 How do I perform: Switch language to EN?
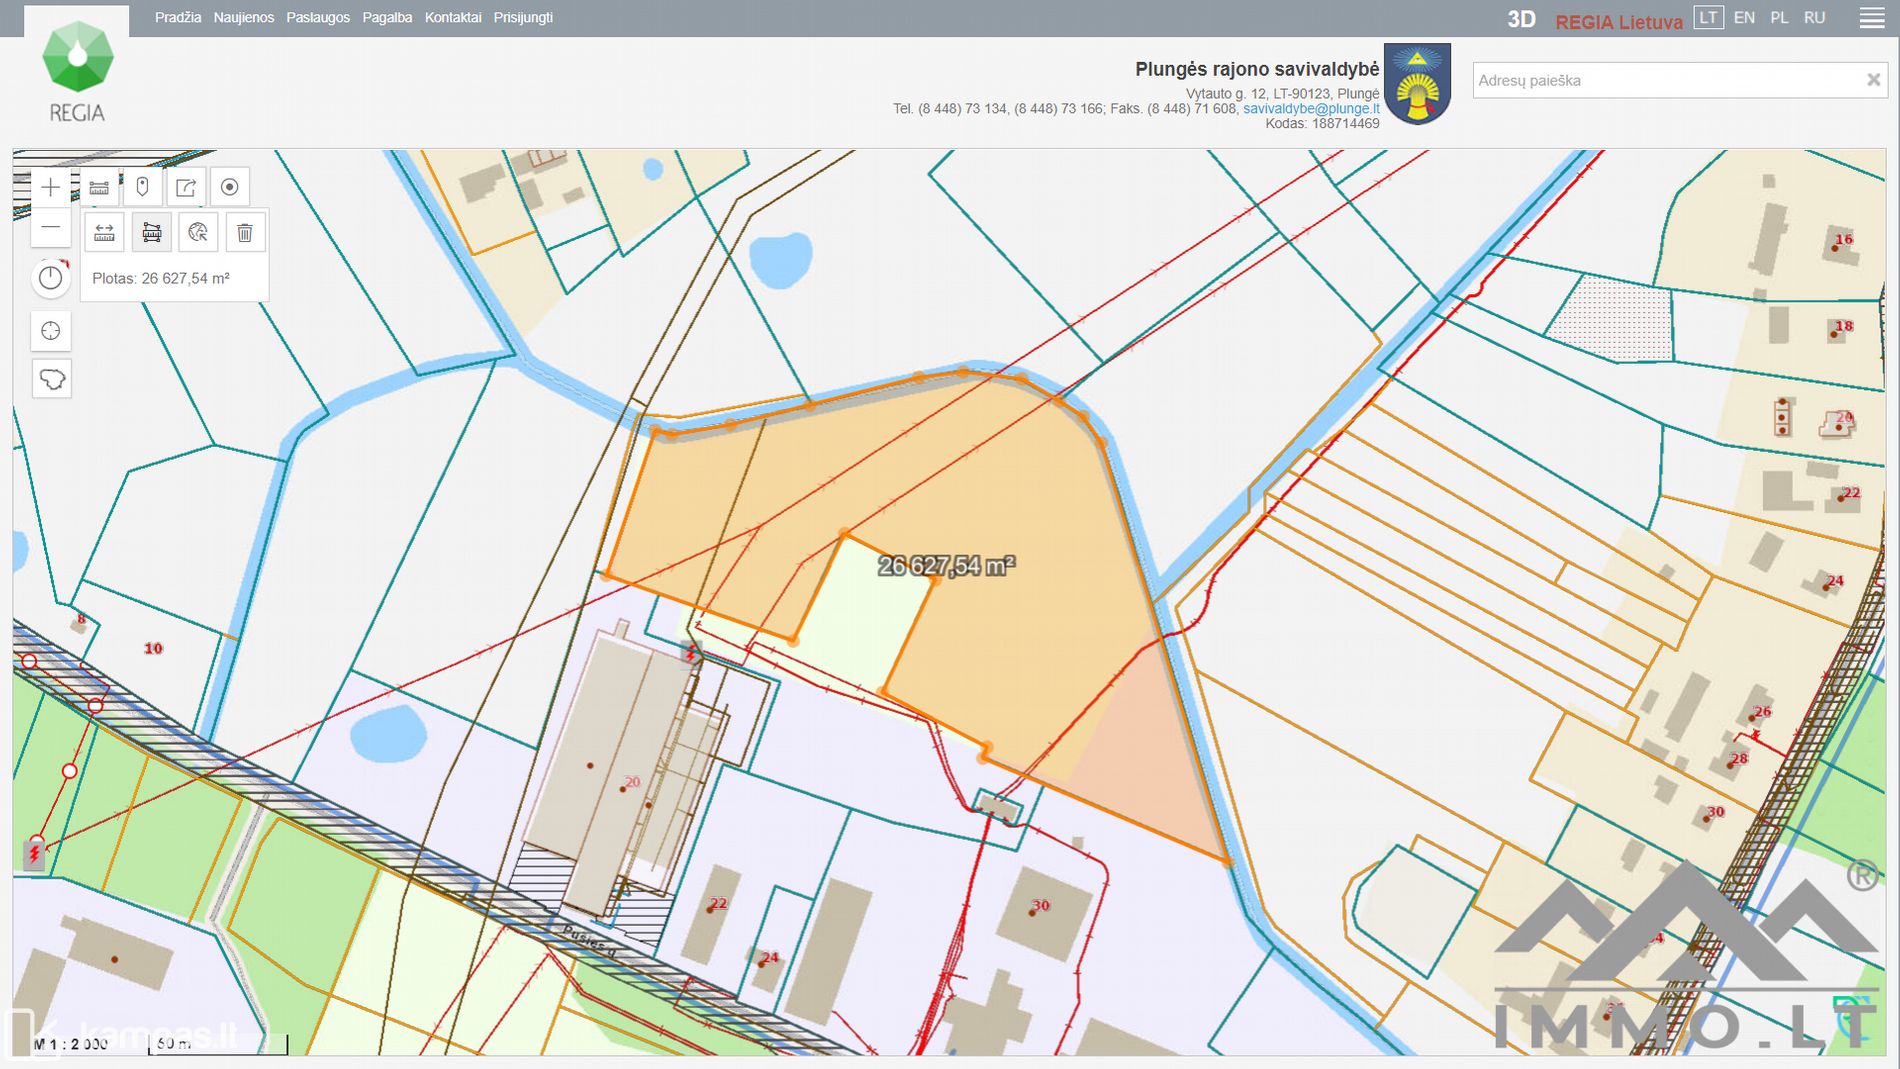click(x=1744, y=18)
